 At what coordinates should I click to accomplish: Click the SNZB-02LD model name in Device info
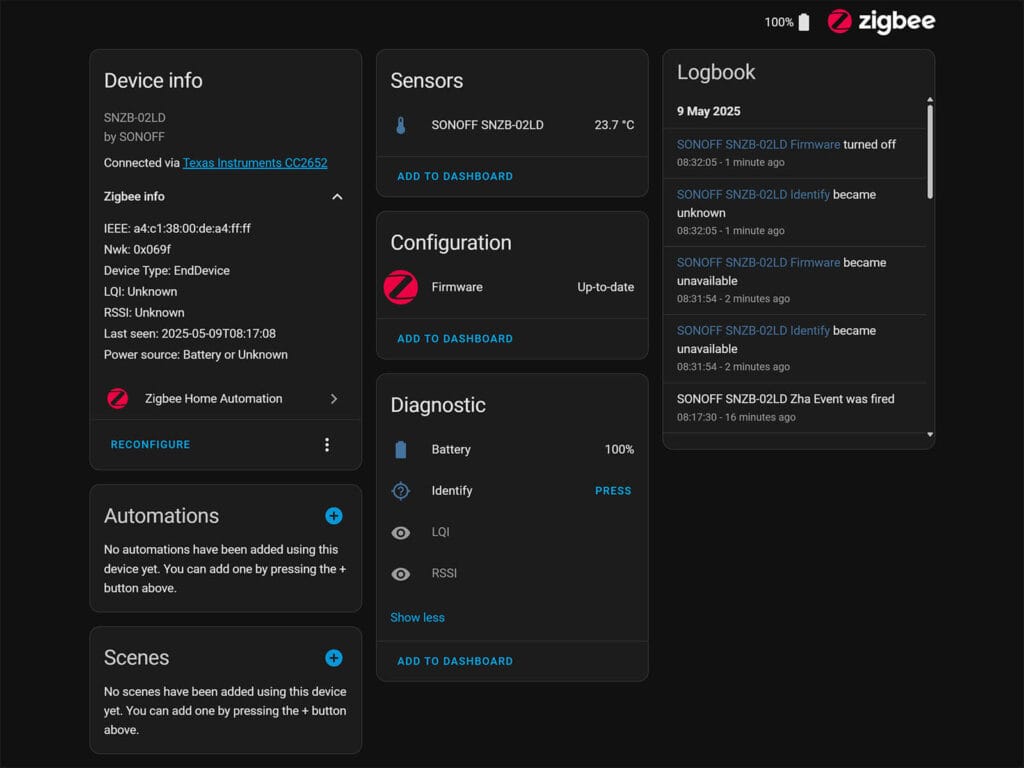click(x=135, y=118)
